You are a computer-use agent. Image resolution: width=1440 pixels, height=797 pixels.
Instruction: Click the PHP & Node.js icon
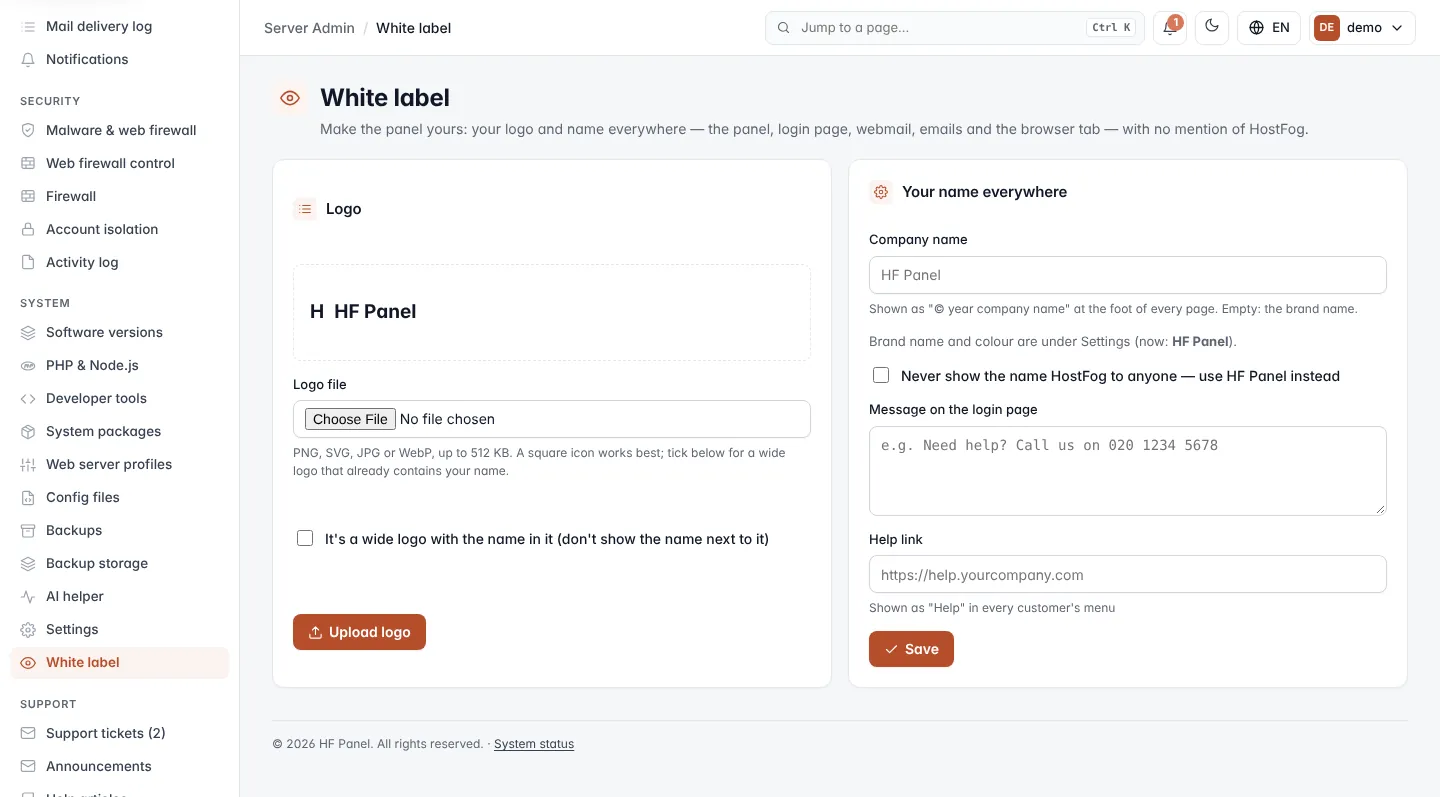(28, 365)
